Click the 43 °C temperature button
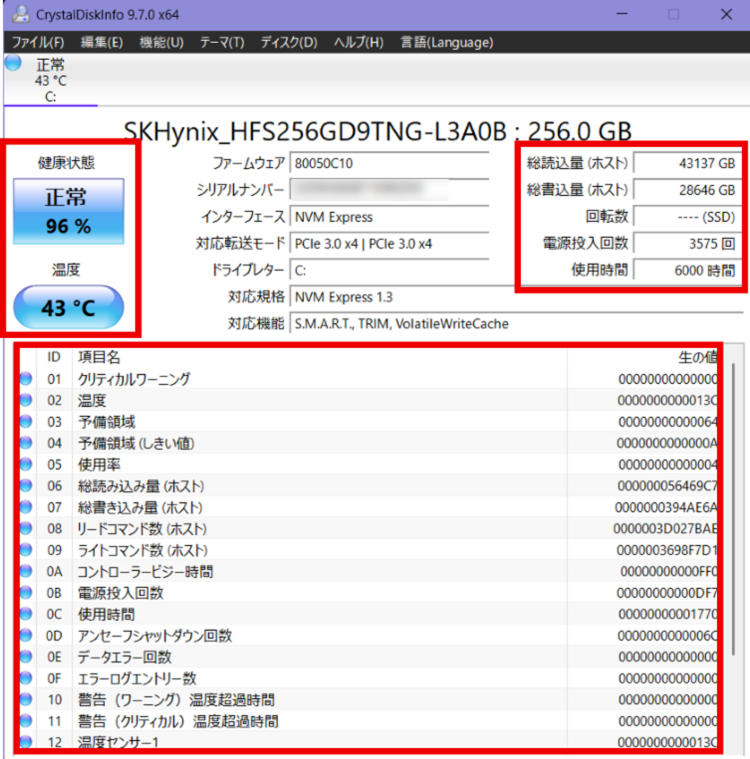 tap(68, 307)
